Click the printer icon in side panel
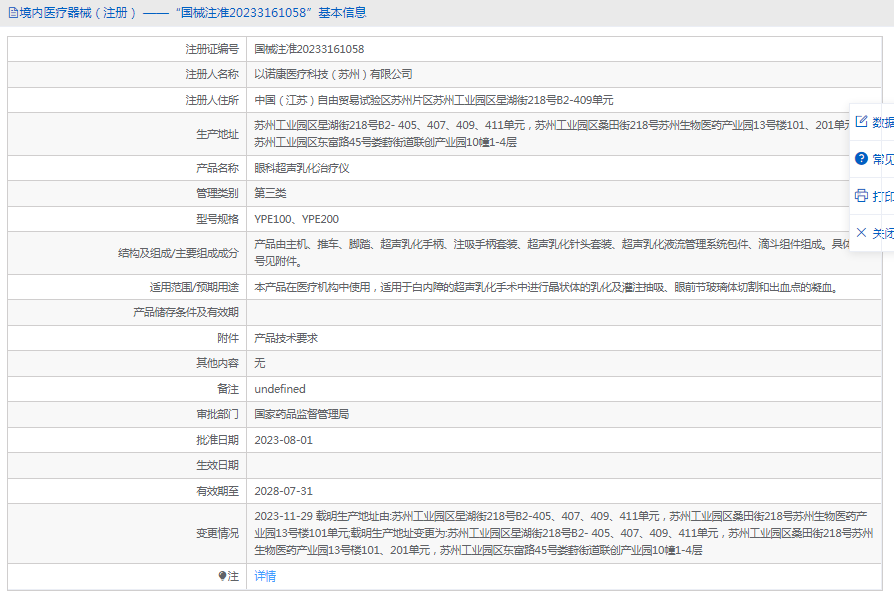The height and width of the screenshot is (595, 894). 861,196
